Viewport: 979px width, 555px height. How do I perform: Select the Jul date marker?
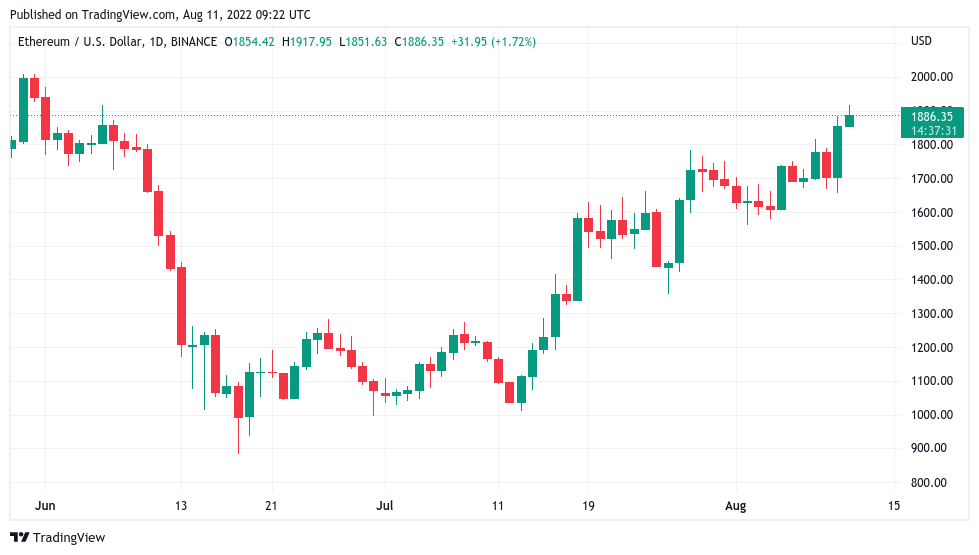tap(385, 505)
